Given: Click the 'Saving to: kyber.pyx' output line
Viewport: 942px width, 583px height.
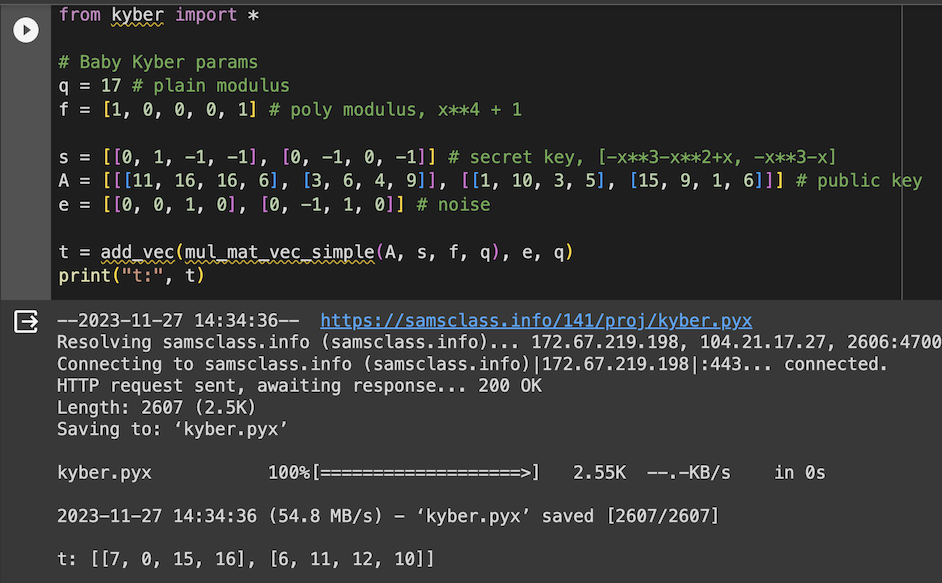Looking at the screenshot, I should pyautogui.click(x=172, y=429).
